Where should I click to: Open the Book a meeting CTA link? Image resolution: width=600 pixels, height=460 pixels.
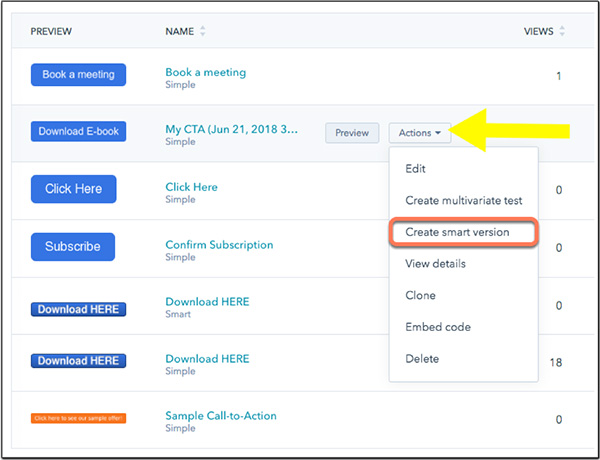pos(205,72)
